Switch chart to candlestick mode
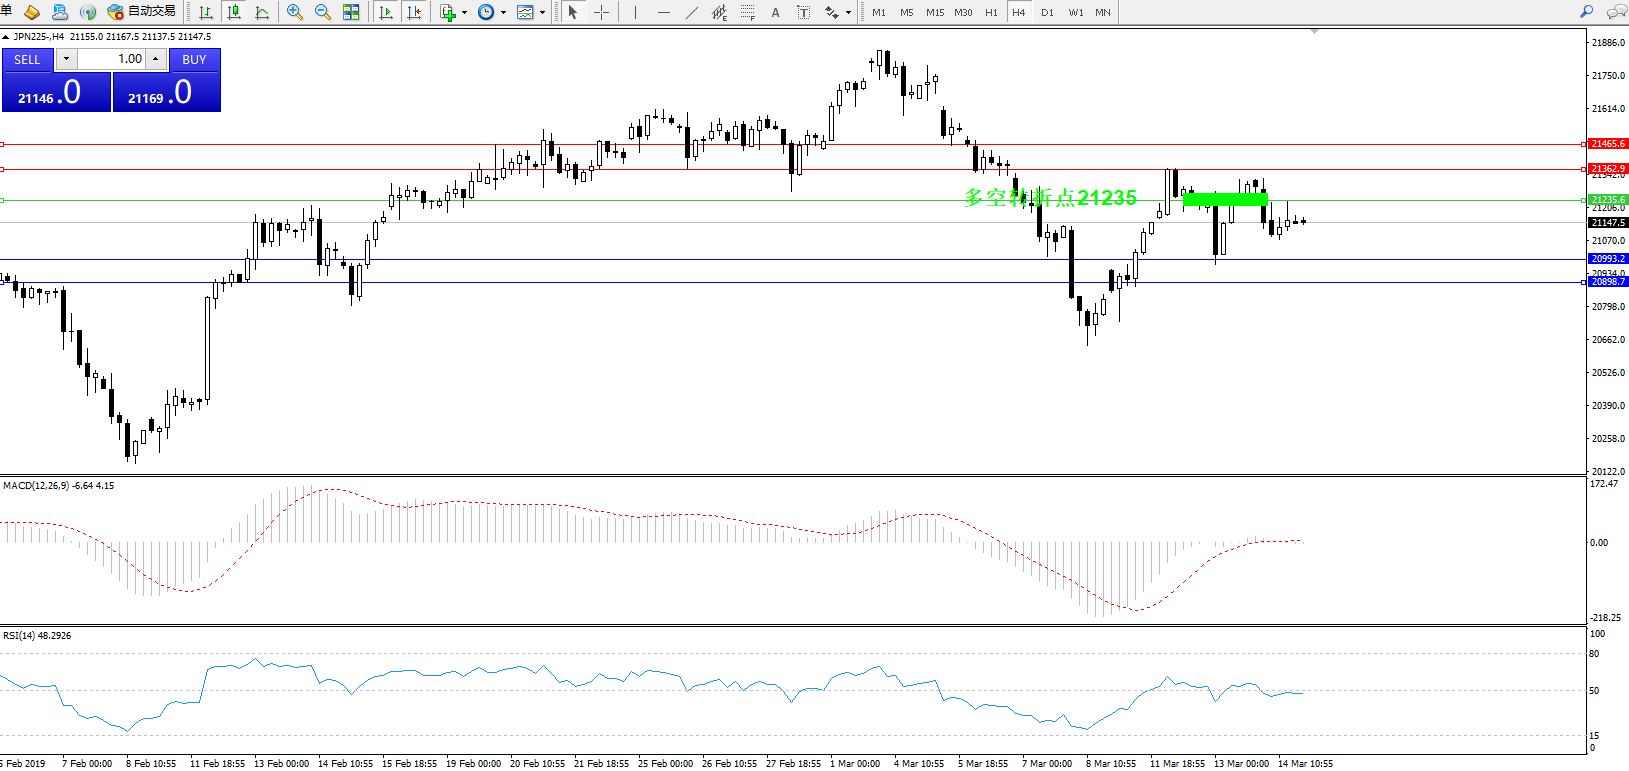Viewport: 1629px width, 771px height. click(234, 12)
